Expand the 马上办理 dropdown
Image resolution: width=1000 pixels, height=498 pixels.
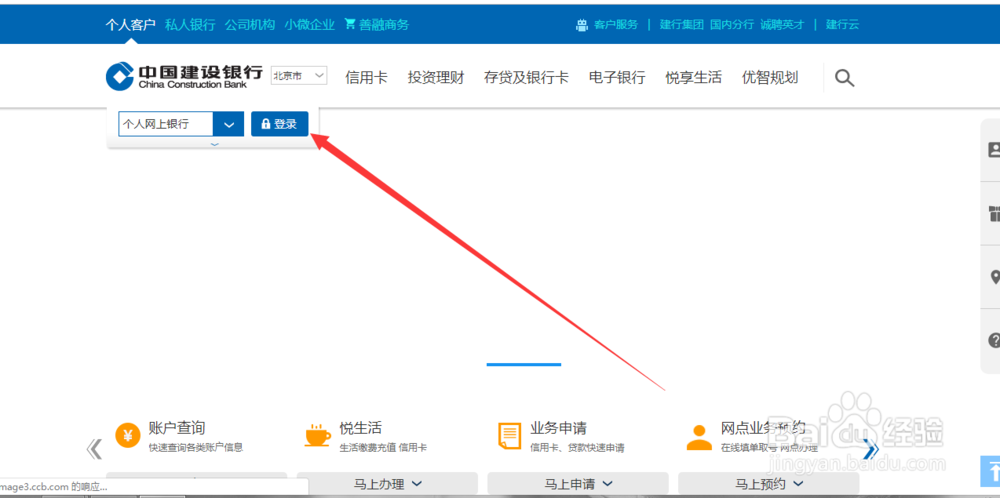point(387,484)
